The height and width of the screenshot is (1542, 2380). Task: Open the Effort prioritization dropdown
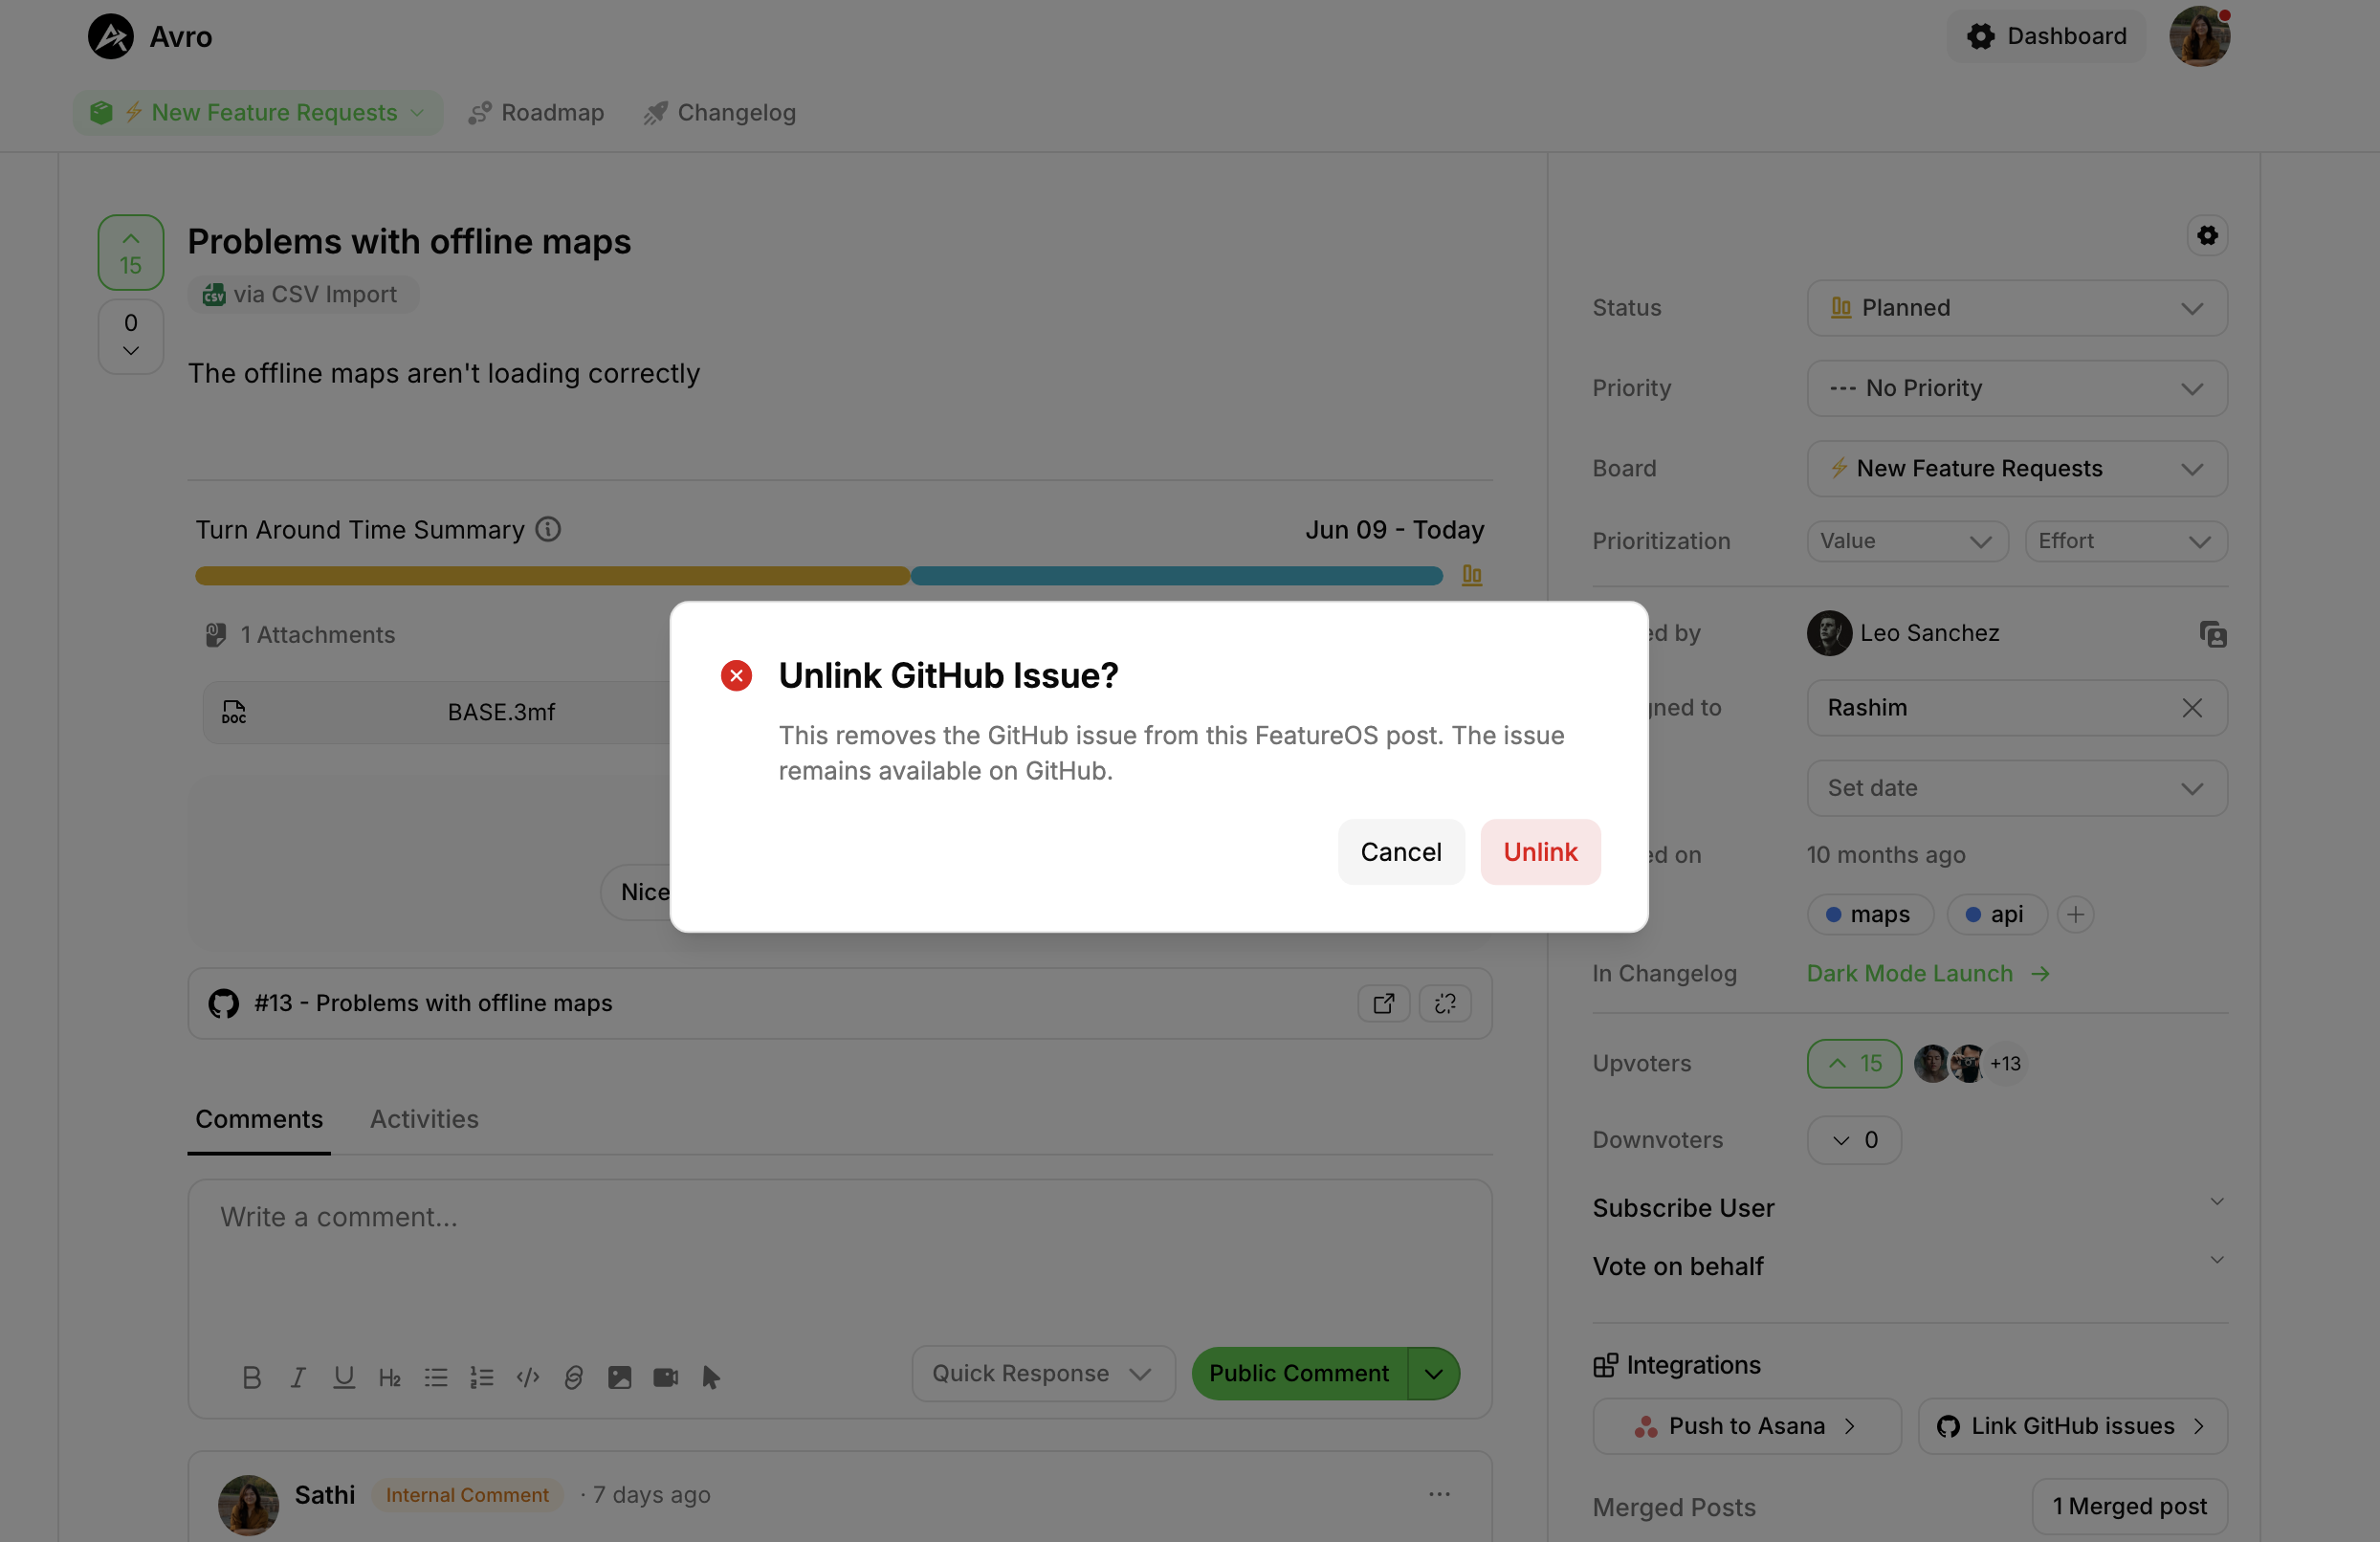coord(2126,541)
